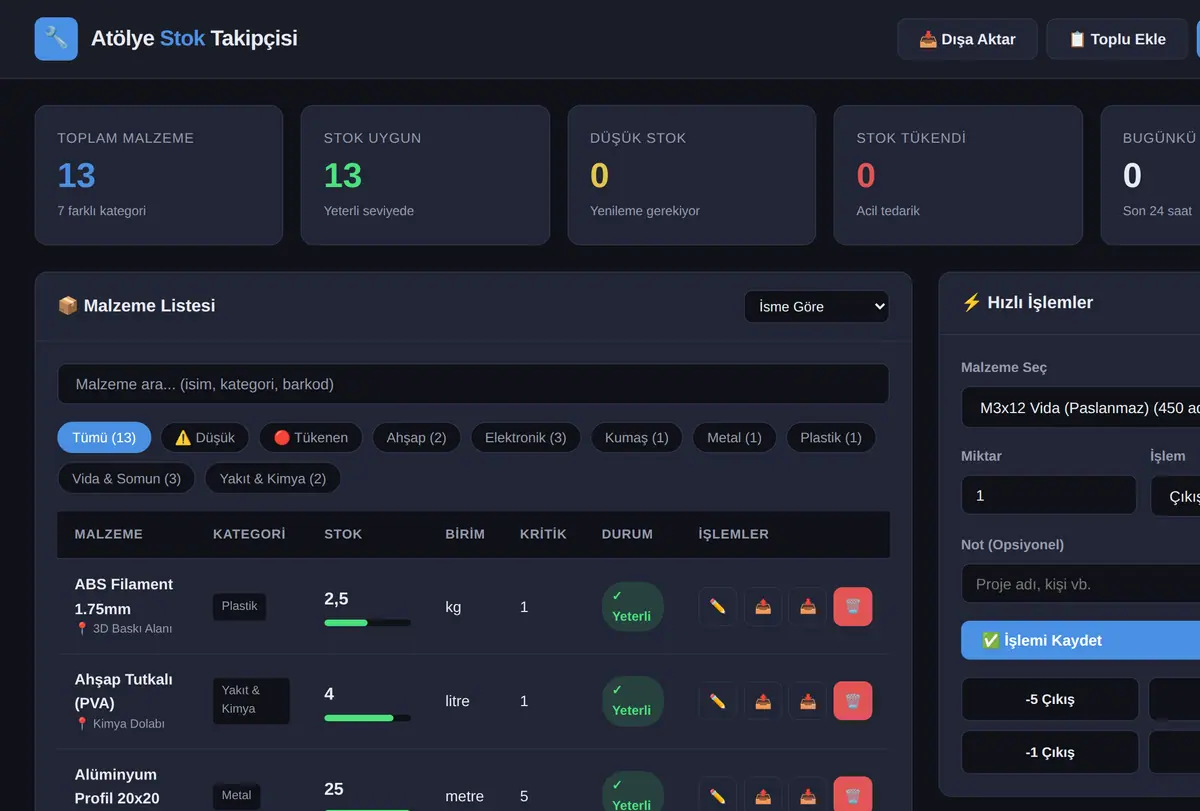
Task: Click the Dışa Aktar export button
Action: (x=967, y=39)
